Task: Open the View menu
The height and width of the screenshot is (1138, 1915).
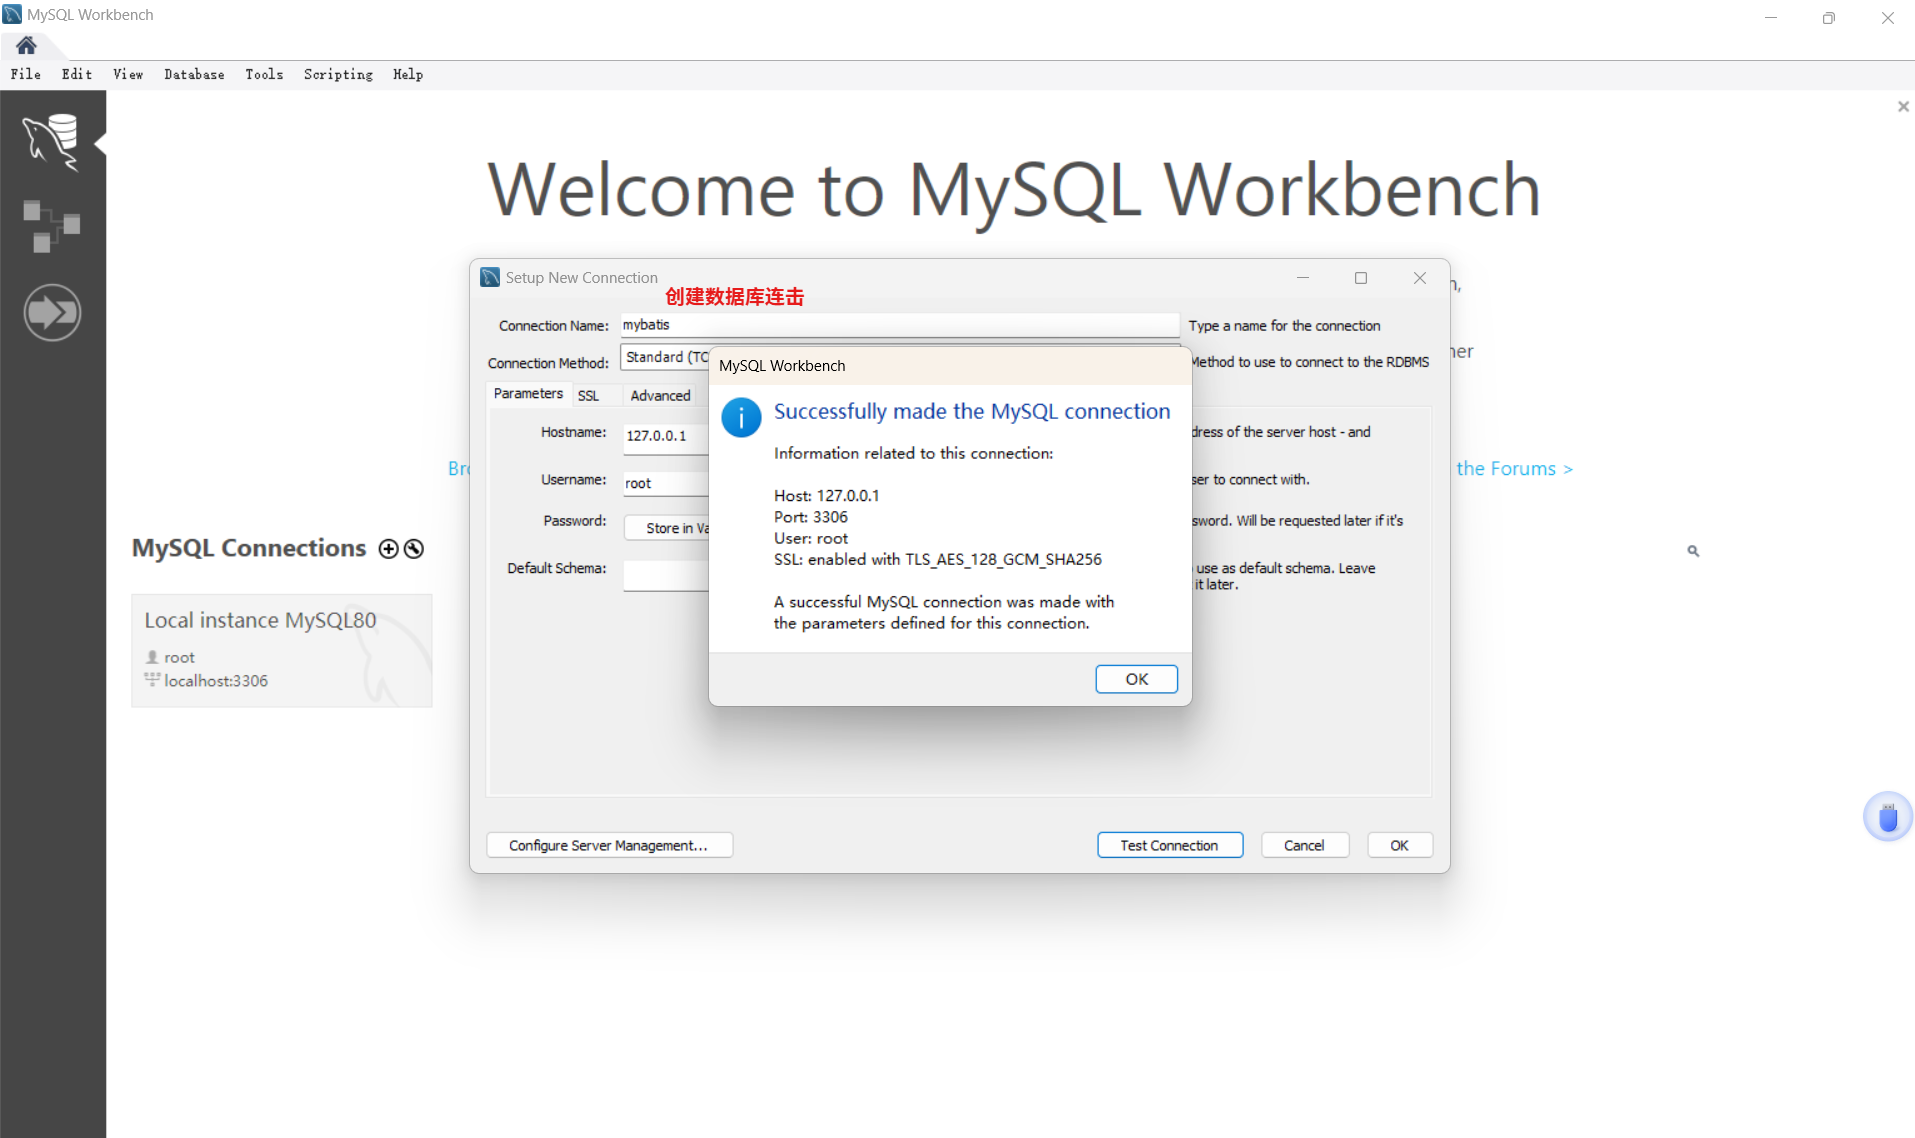Action: pyautogui.click(x=128, y=74)
